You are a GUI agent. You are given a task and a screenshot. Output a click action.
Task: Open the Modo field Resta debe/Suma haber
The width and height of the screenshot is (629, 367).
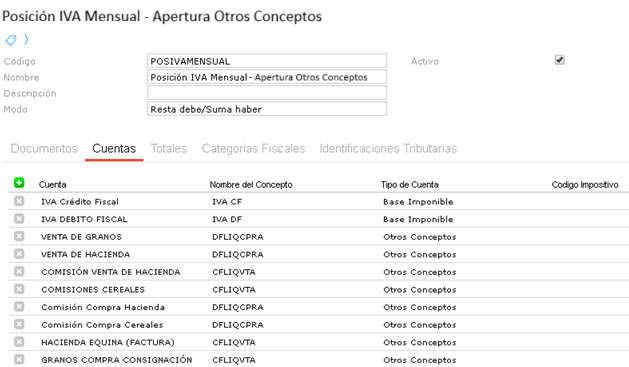tap(267, 109)
